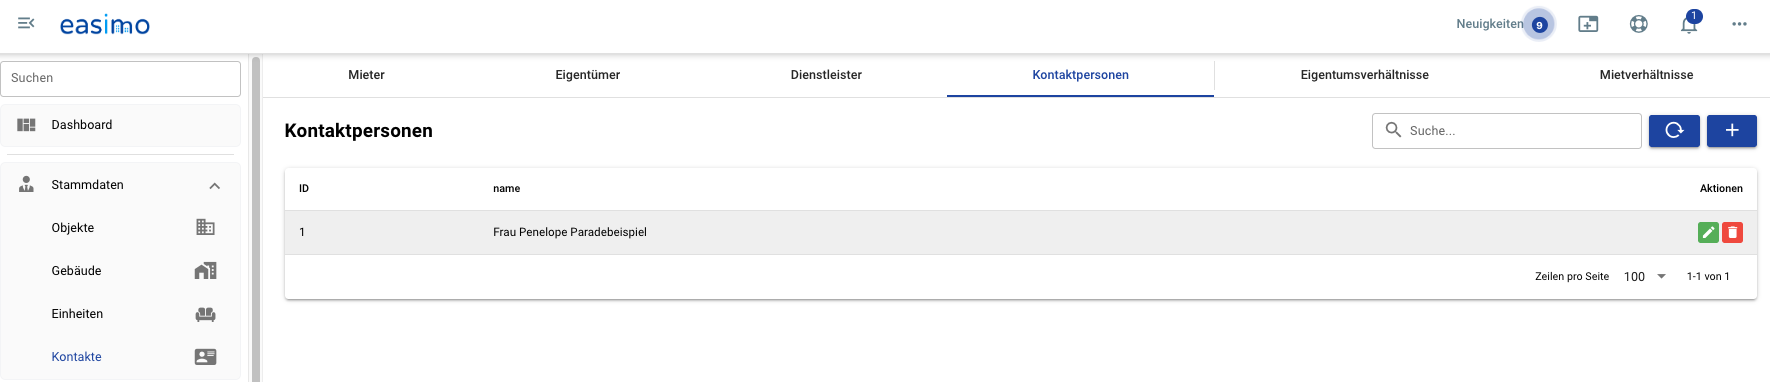Switch to the Mieter tab
This screenshot has width=1770, height=382.
[x=366, y=75]
